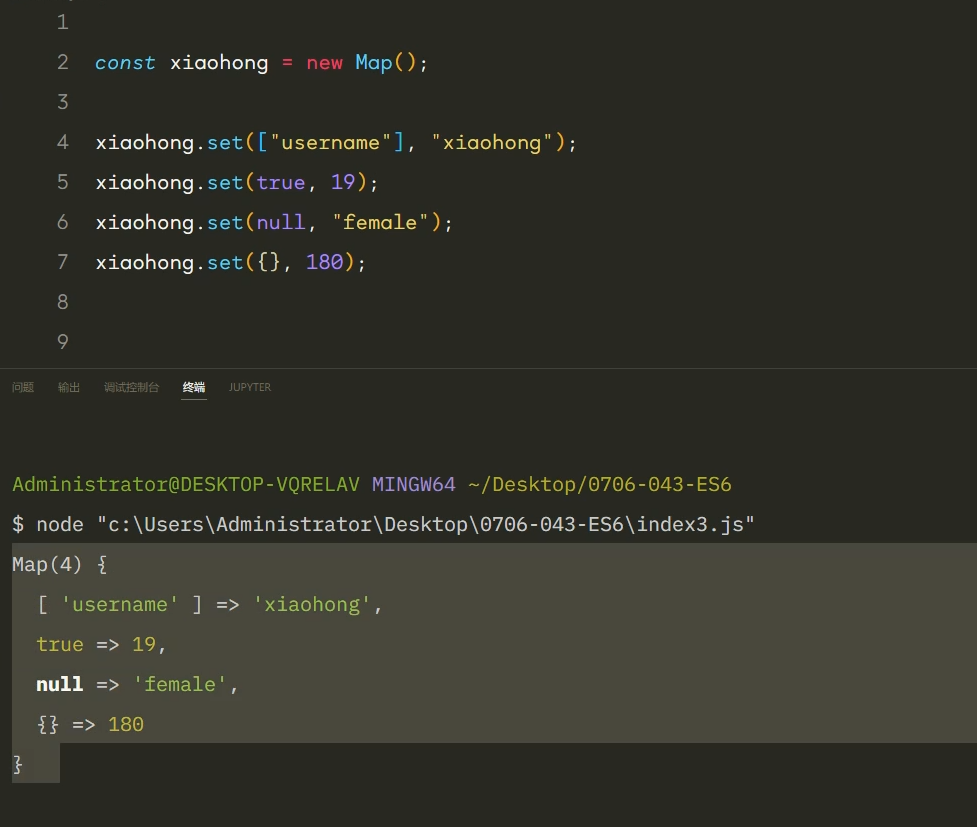The image size is (977, 827).
Task: Switch to the 输出 (Output) tab
Action: tap(69, 387)
